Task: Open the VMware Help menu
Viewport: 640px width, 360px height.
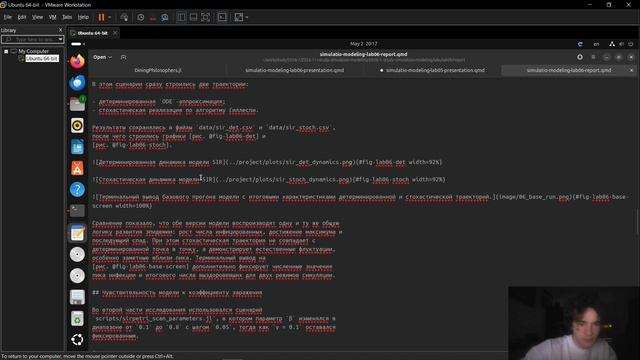Action: (83, 17)
